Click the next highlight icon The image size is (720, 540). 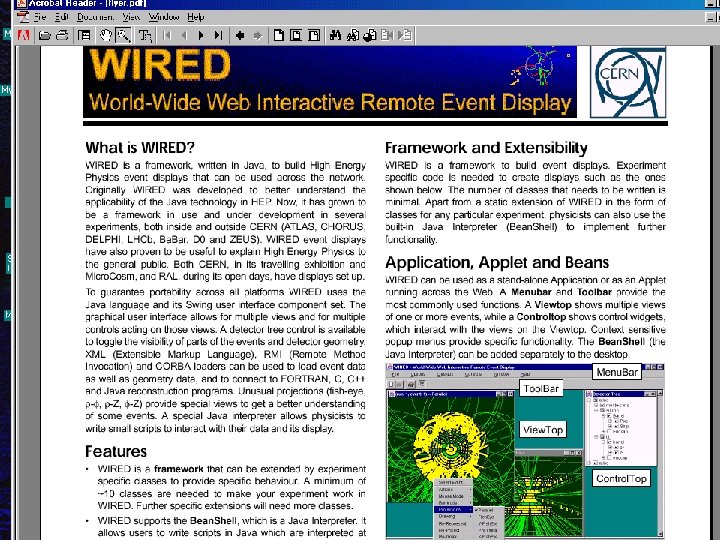pos(405,35)
